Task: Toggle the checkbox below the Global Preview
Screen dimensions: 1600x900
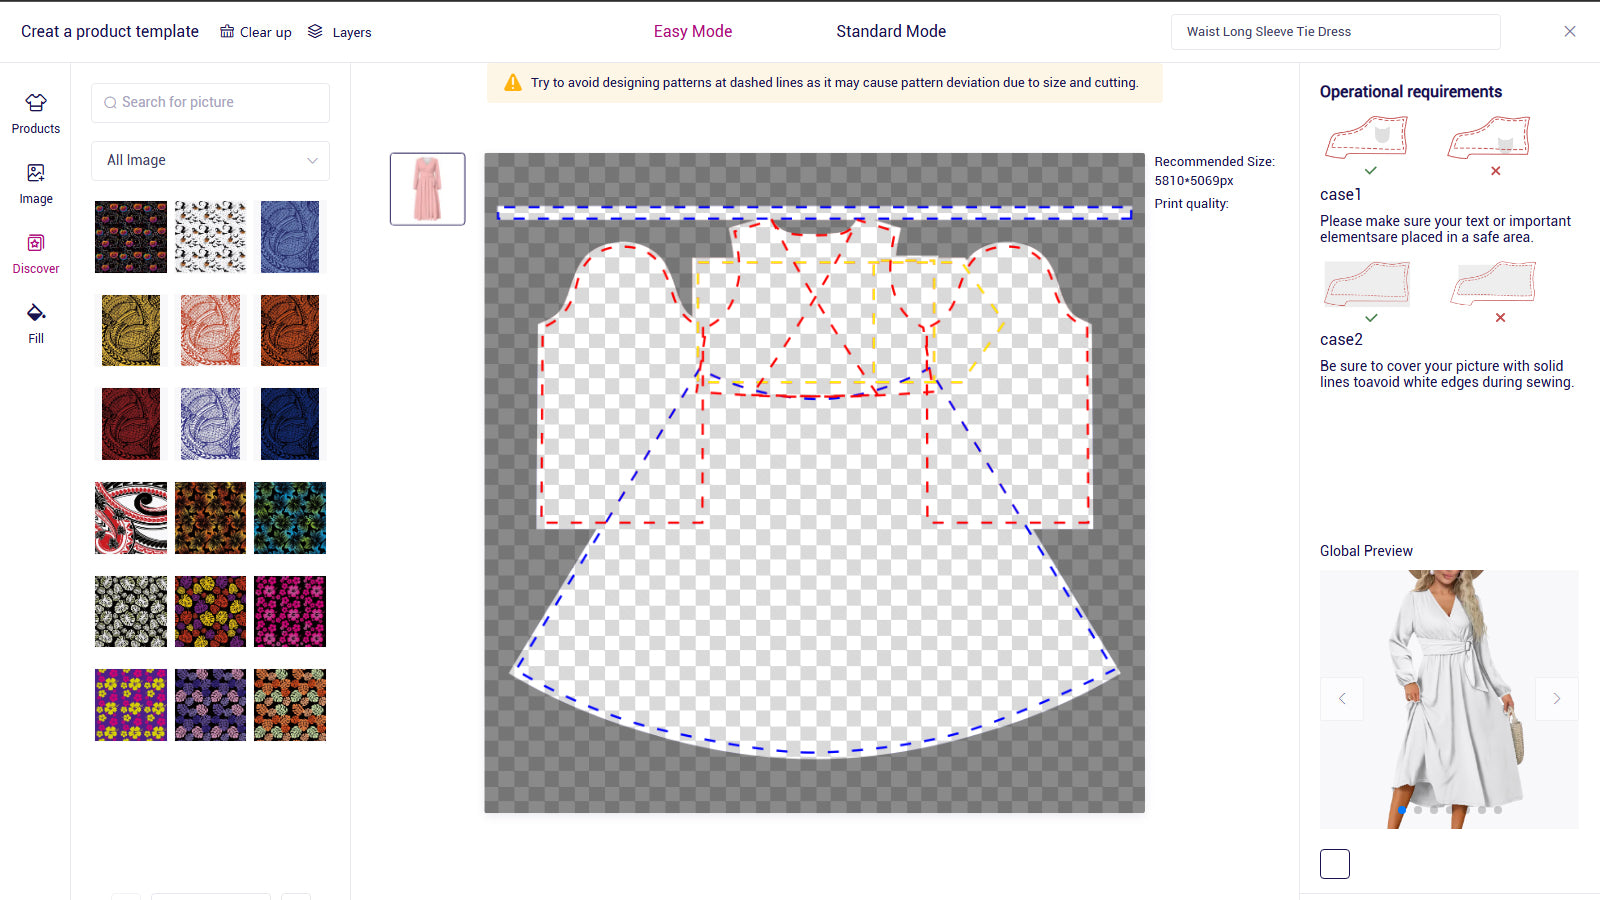Action: pos(1334,863)
